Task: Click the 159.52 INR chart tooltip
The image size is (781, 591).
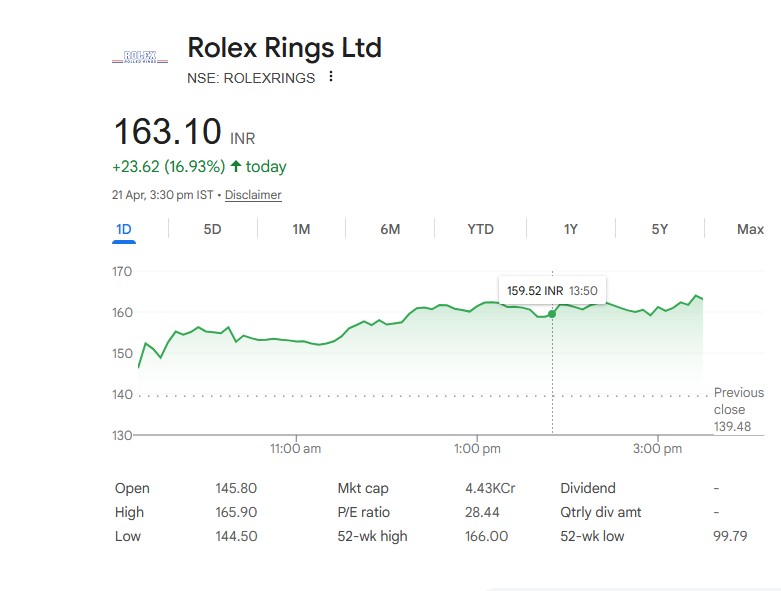Action: click(552, 291)
